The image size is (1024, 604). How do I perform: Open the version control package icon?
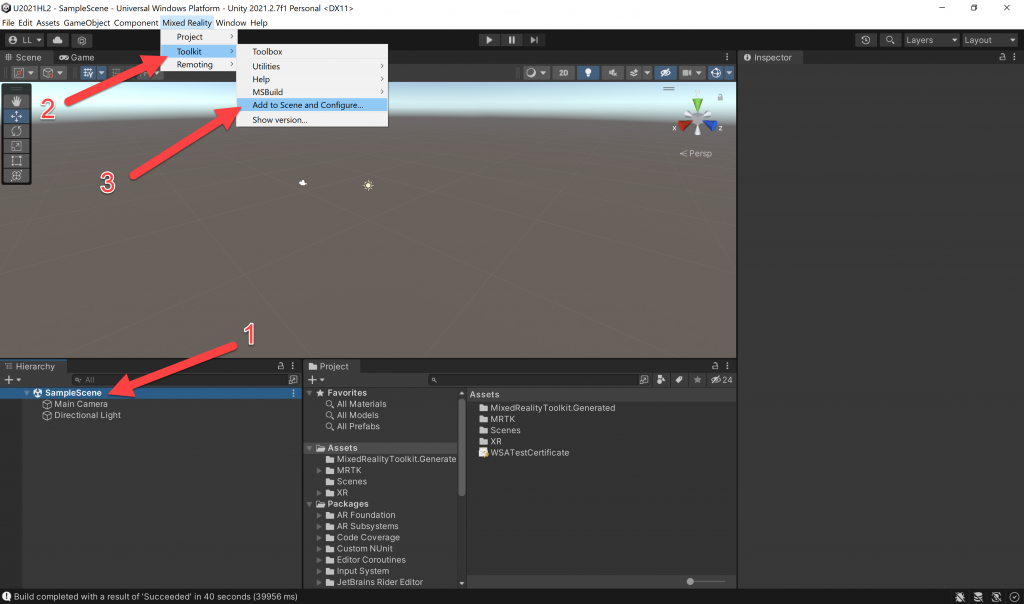tap(82, 40)
